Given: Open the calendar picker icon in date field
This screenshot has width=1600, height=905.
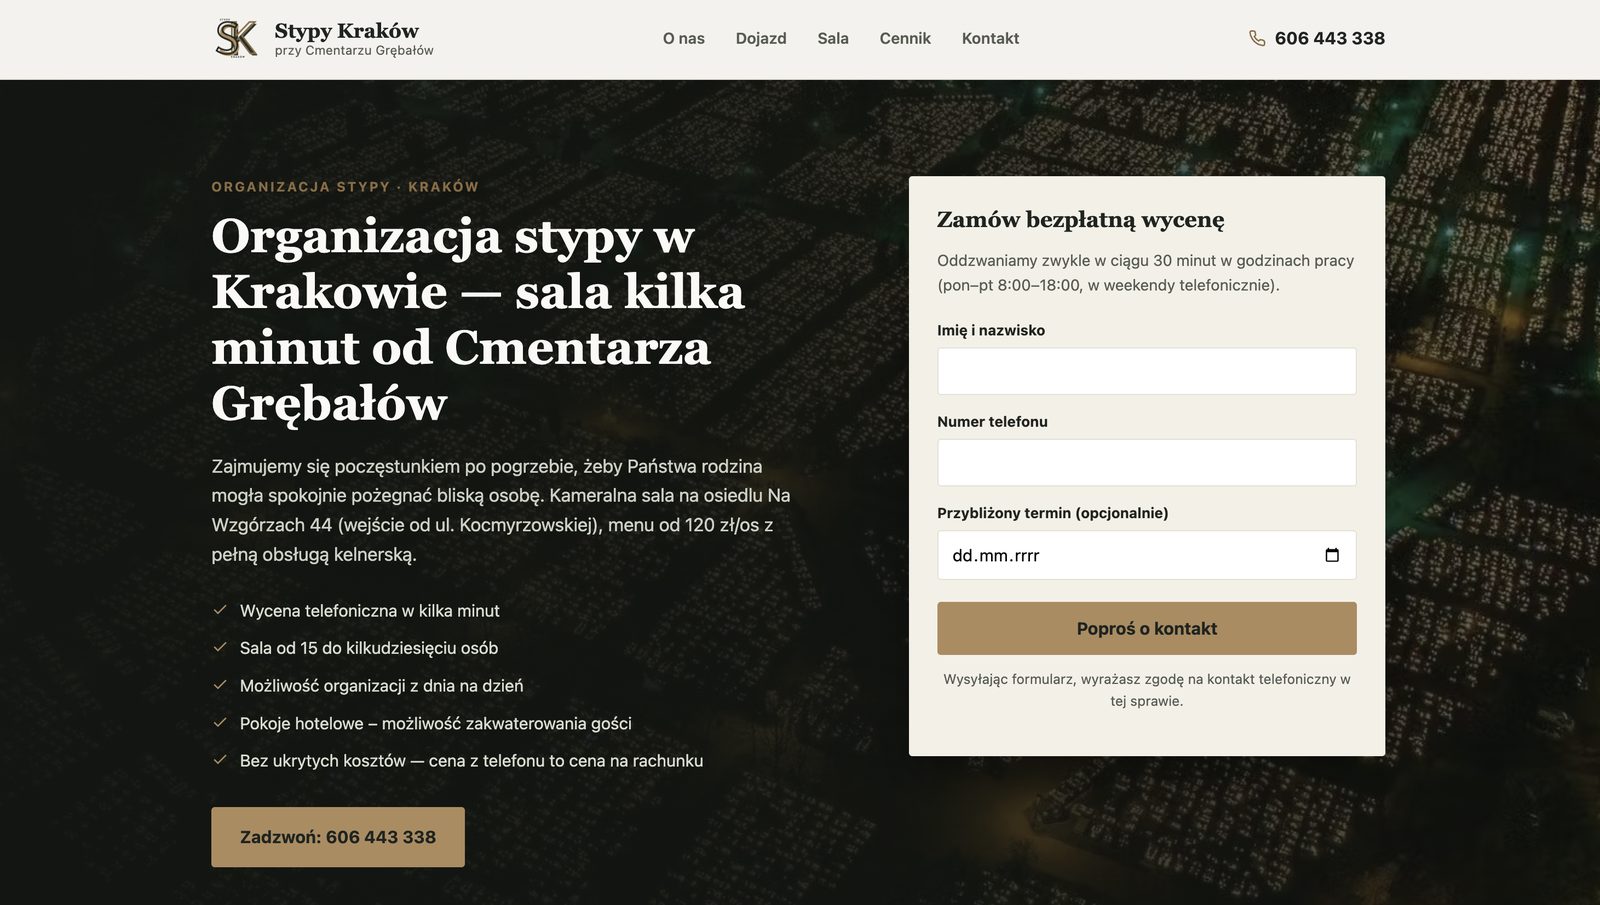Looking at the screenshot, I should click(x=1332, y=555).
